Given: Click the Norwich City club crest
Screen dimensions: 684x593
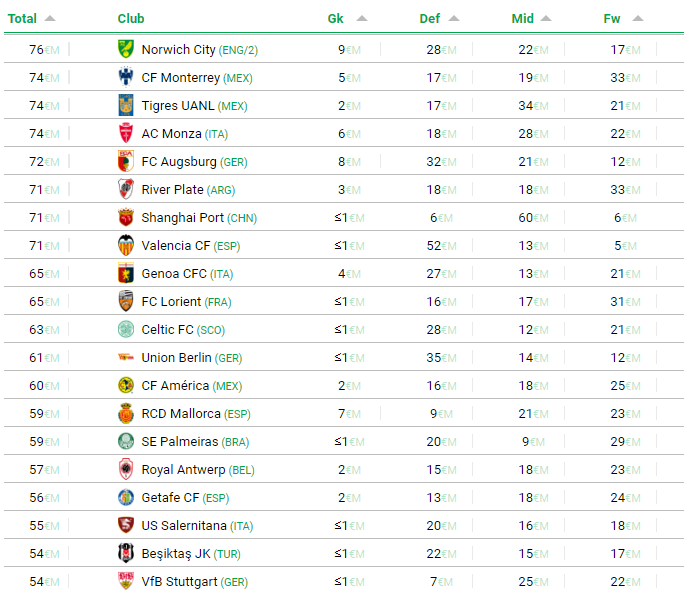Looking at the screenshot, I should coord(126,49).
